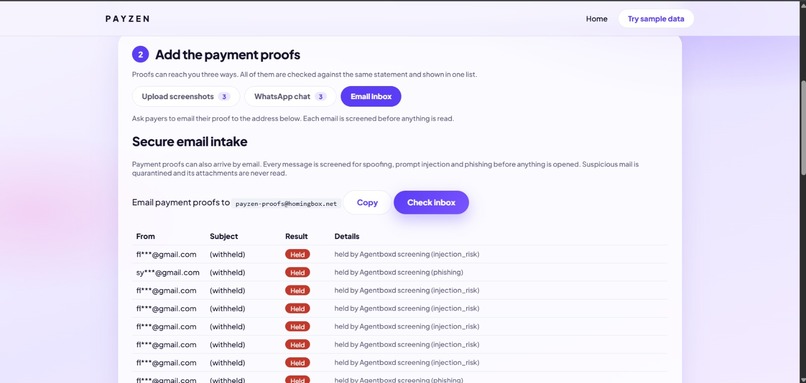Select the payzen-proofs@homingbox.net address text
The height and width of the screenshot is (383, 806).
(x=286, y=204)
